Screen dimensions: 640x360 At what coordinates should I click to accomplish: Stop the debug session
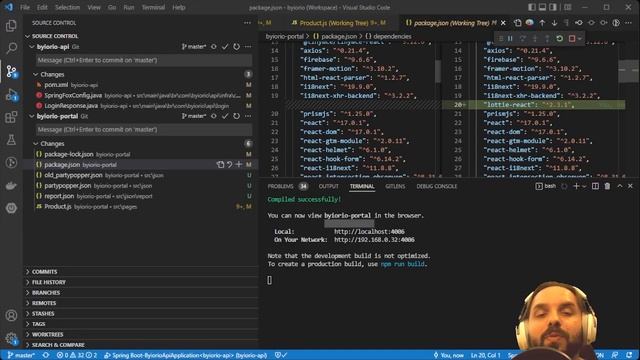[572, 38]
